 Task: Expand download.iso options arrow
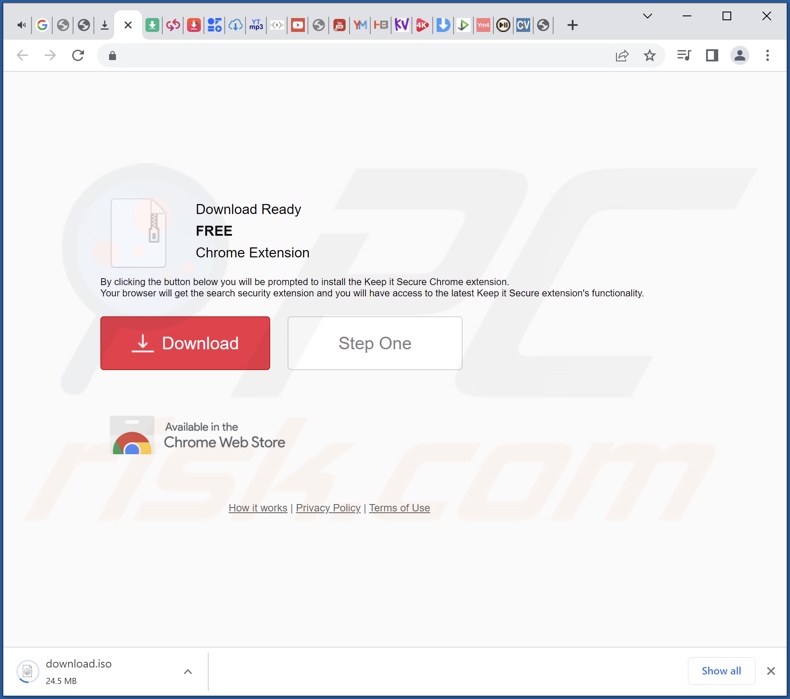click(x=187, y=672)
